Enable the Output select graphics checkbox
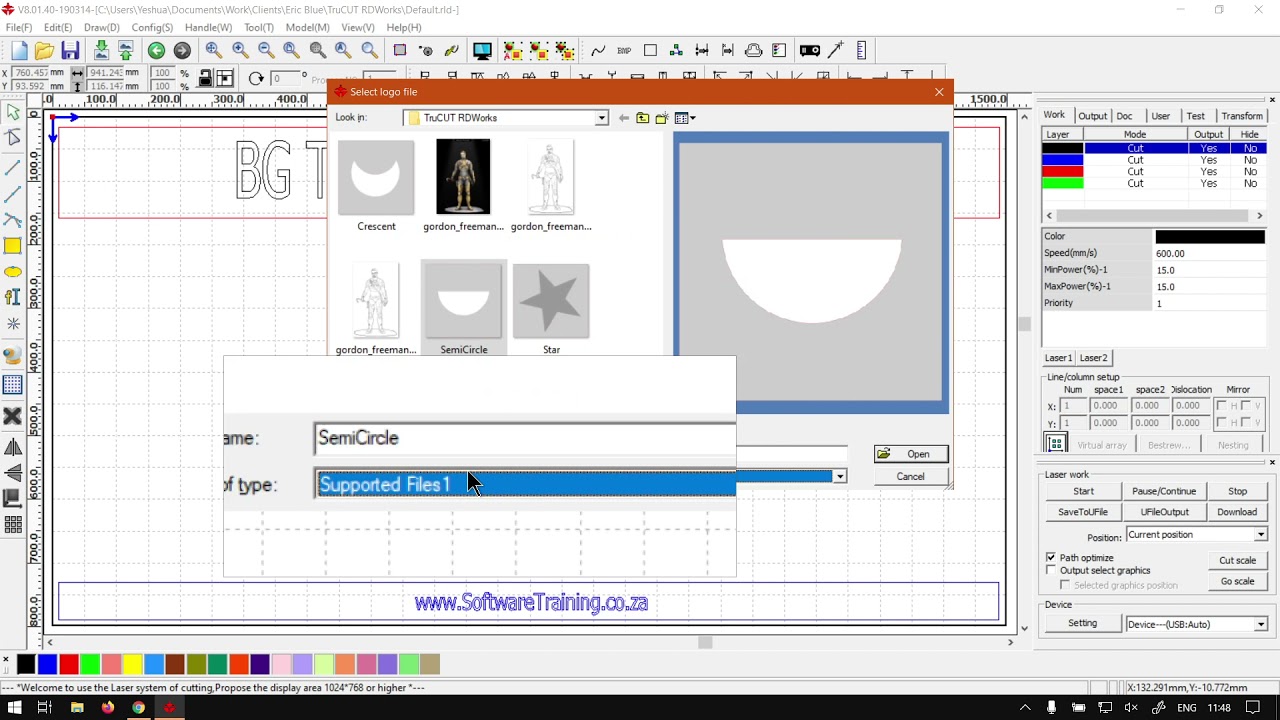 (x=1051, y=570)
